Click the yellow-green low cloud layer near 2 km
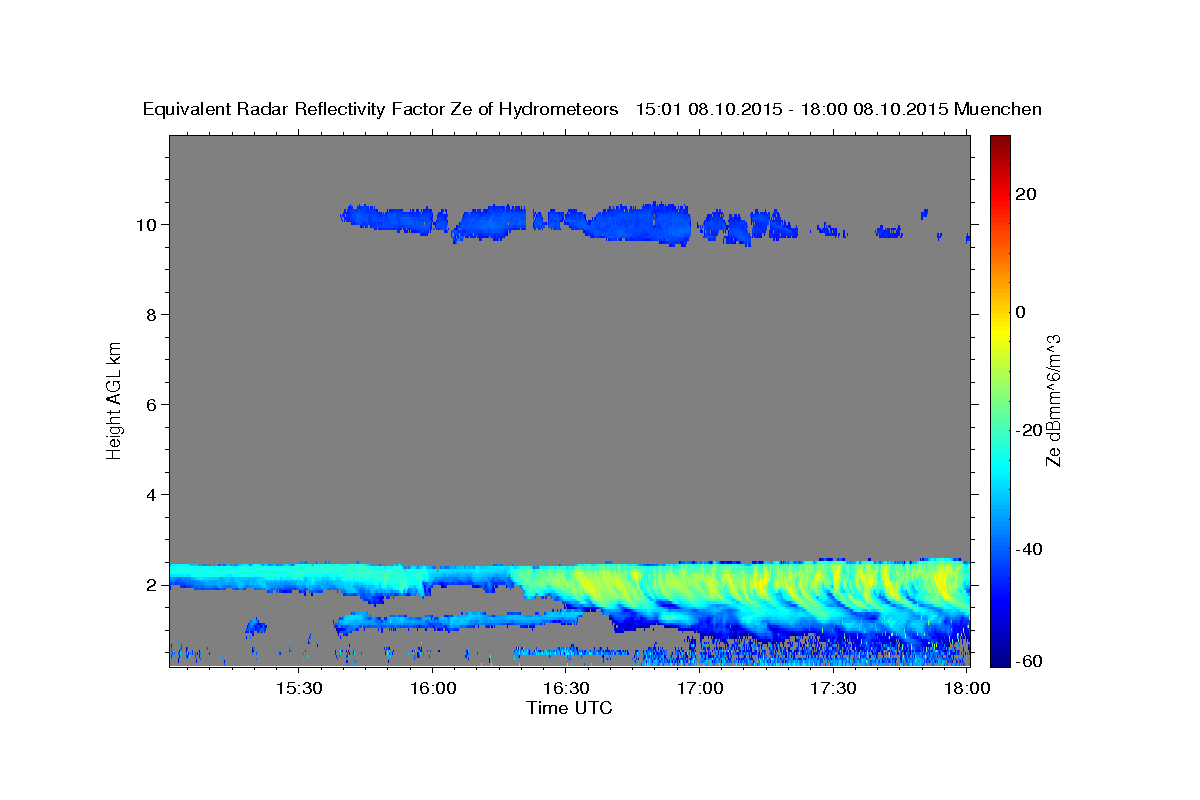The height and width of the screenshot is (800, 1200). click(740, 583)
